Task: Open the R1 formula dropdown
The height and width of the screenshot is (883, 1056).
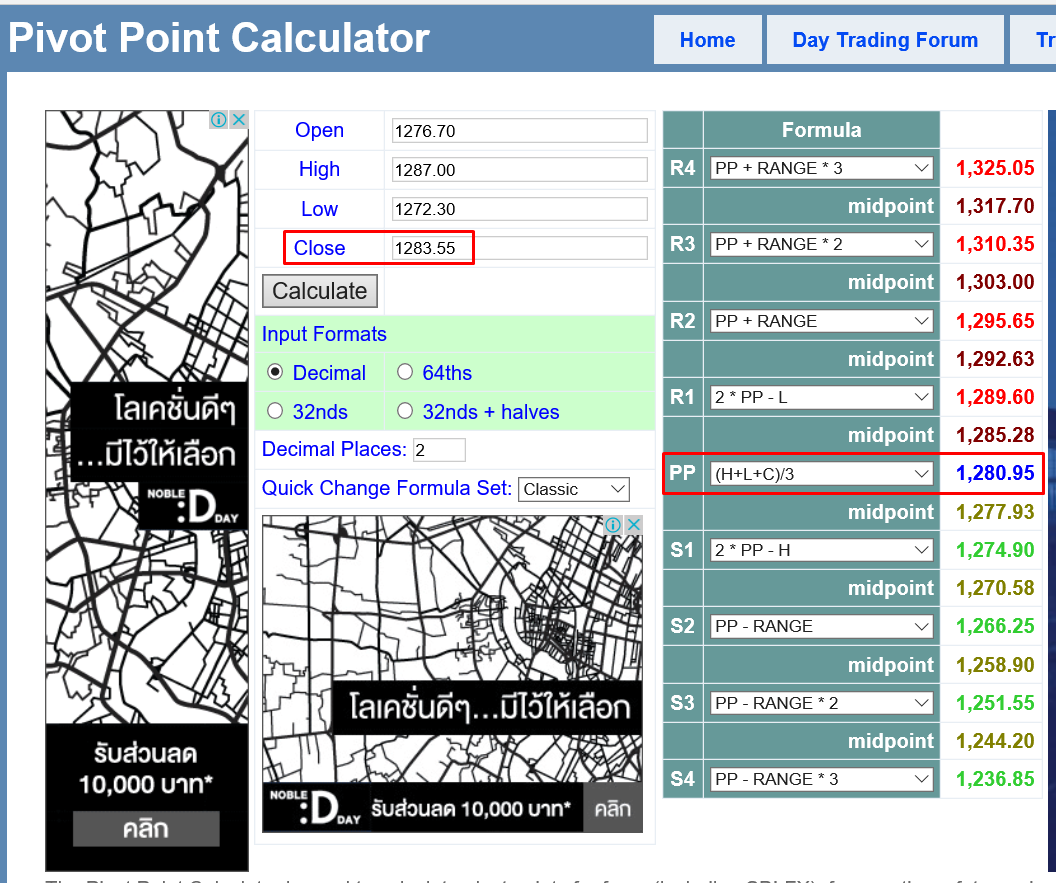Action: [822, 397]
